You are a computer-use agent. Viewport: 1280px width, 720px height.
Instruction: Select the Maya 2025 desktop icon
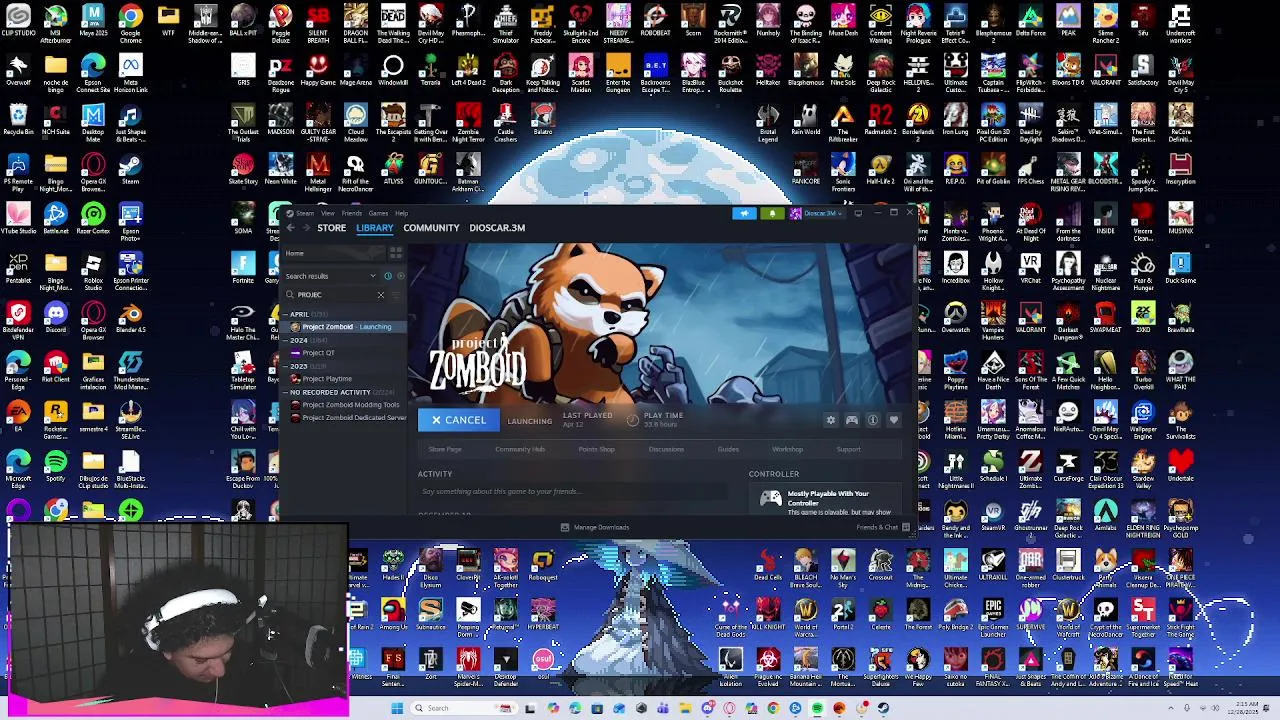tap(93, 22)
